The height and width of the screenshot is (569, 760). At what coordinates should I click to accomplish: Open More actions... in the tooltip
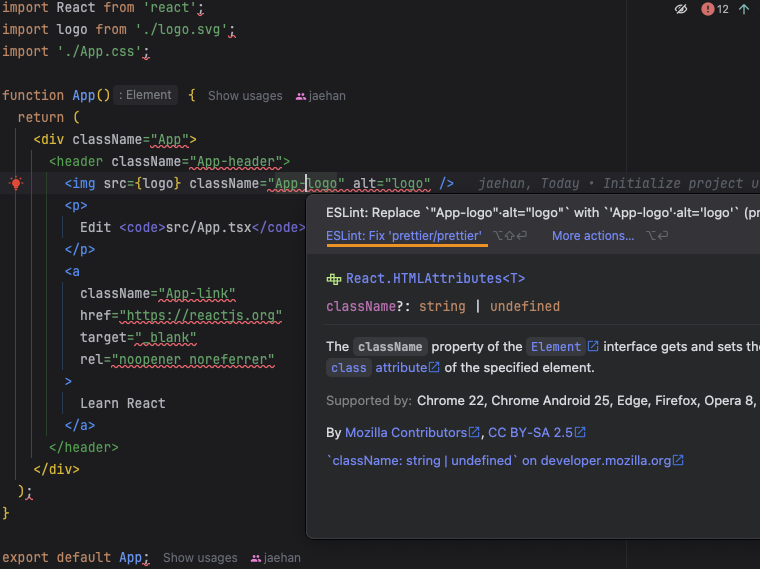point(593,236)
